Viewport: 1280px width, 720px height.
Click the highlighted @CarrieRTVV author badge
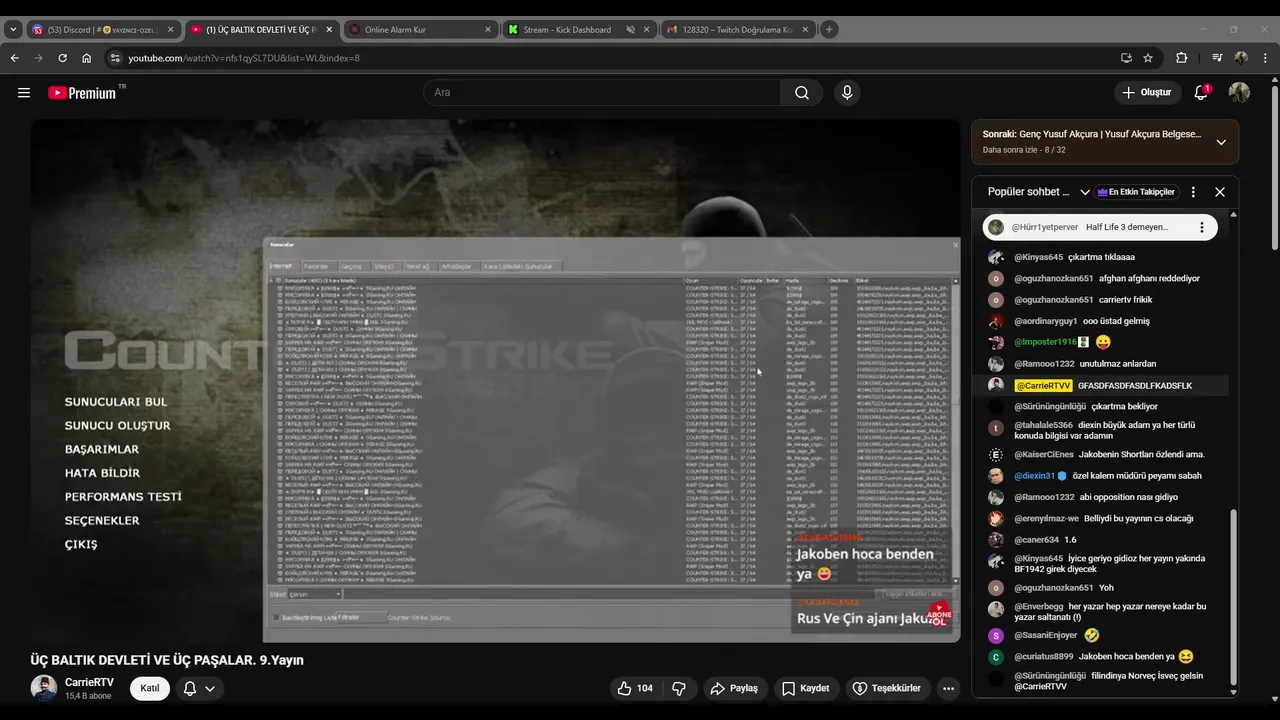1043,385
